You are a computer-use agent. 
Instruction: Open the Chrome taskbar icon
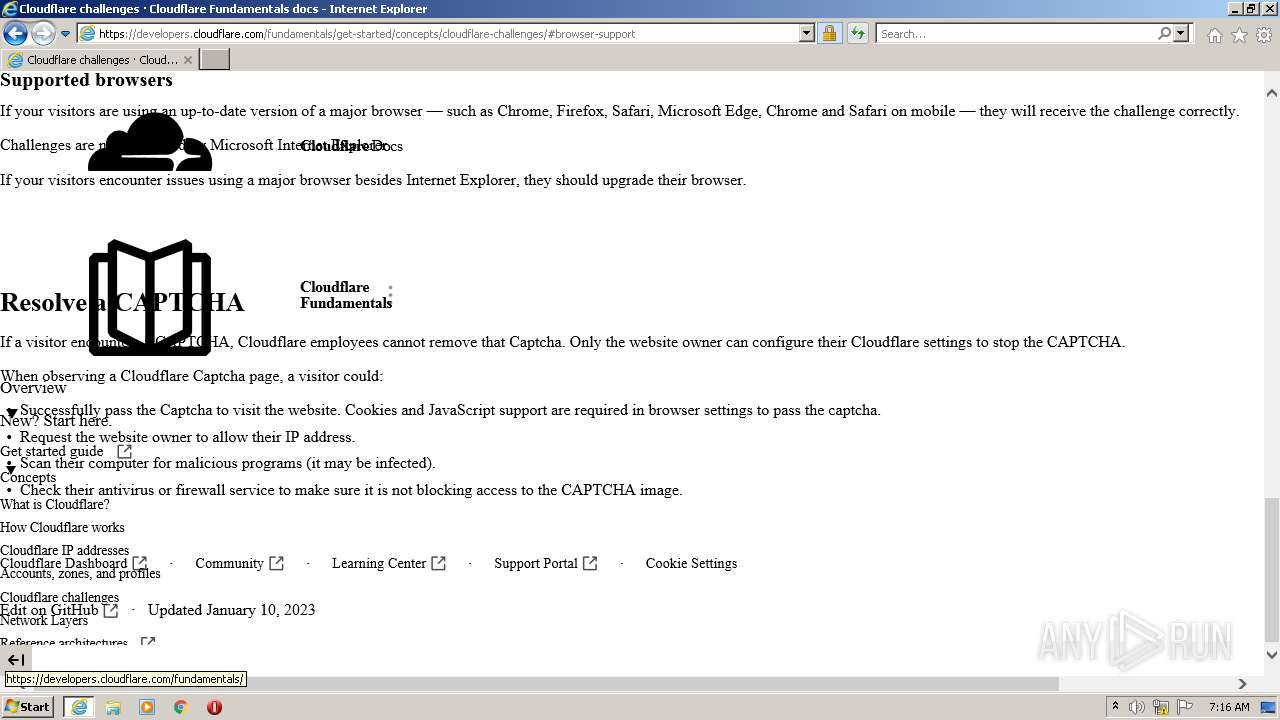(181, 707)
